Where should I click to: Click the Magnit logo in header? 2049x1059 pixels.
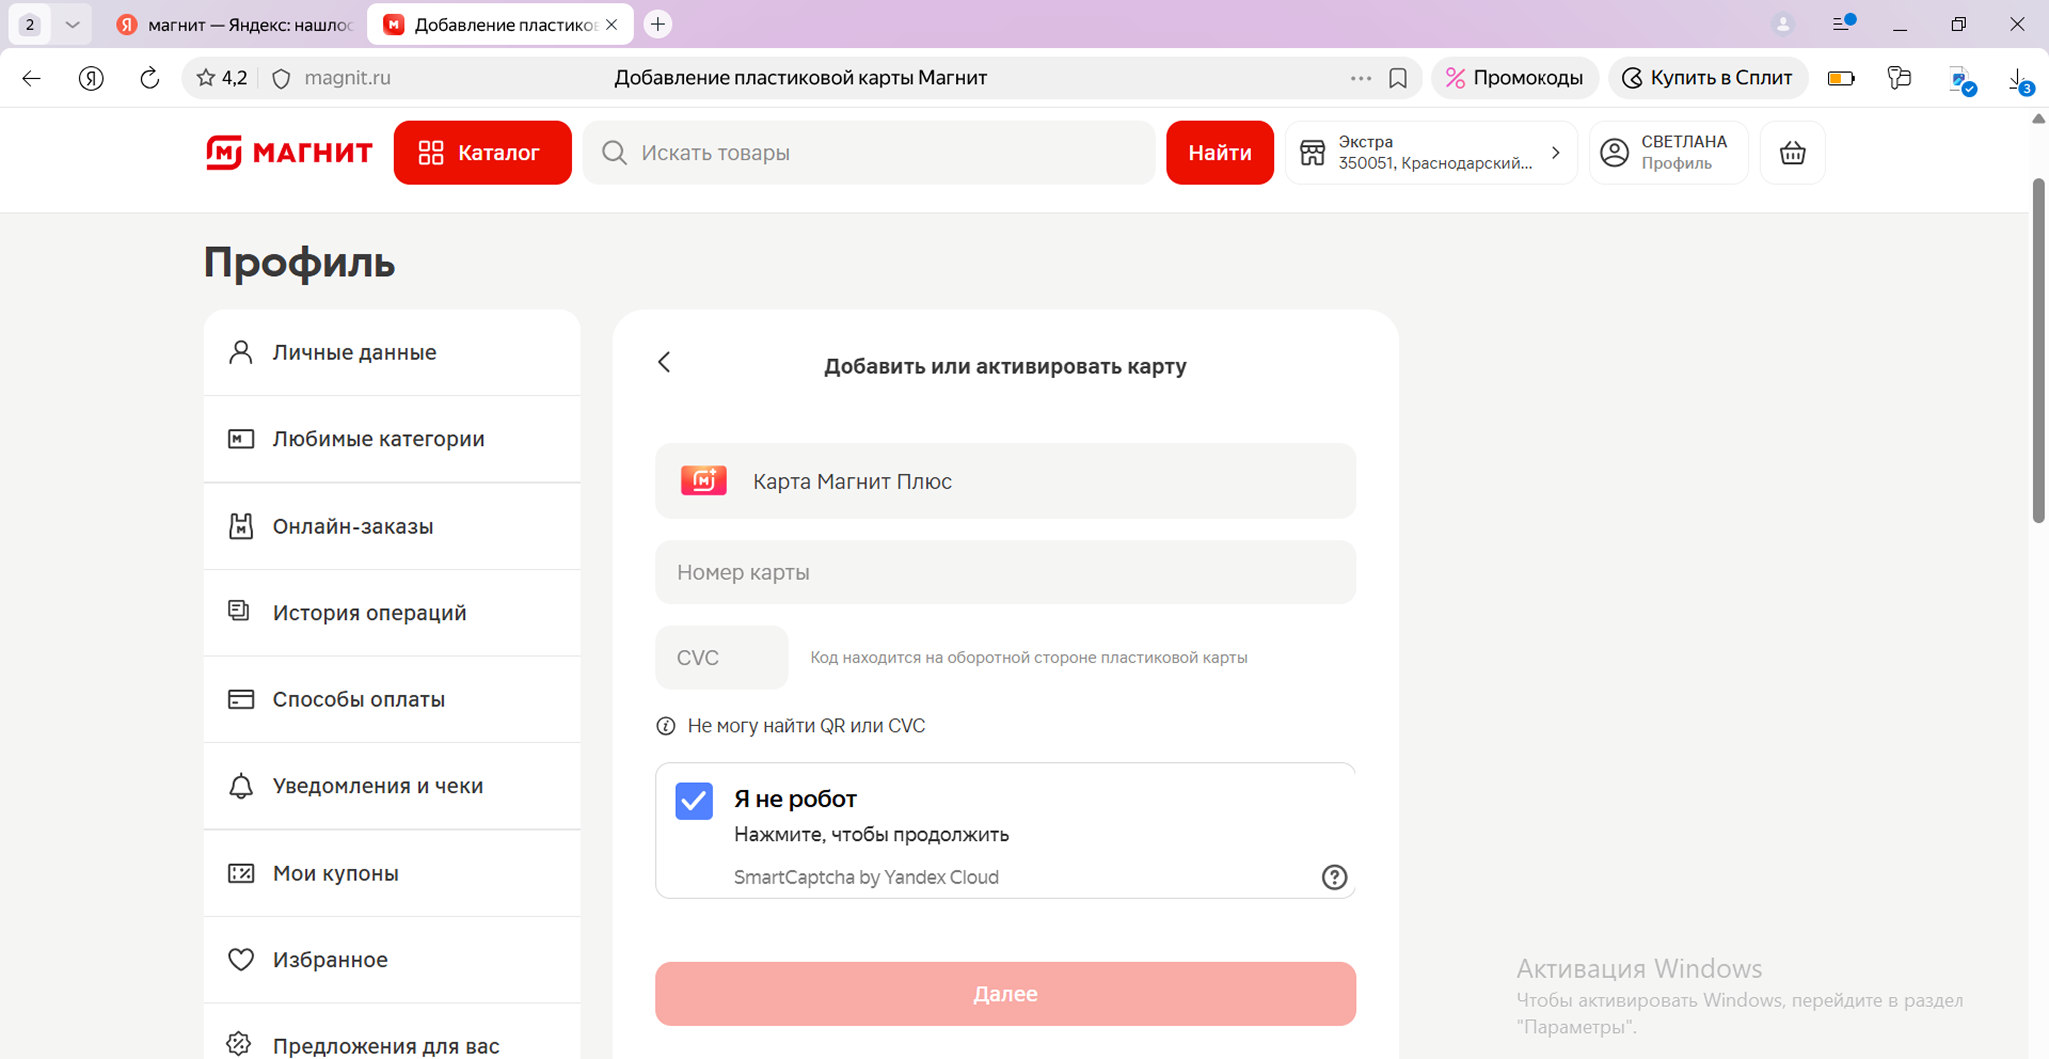(x=289, y=153)
